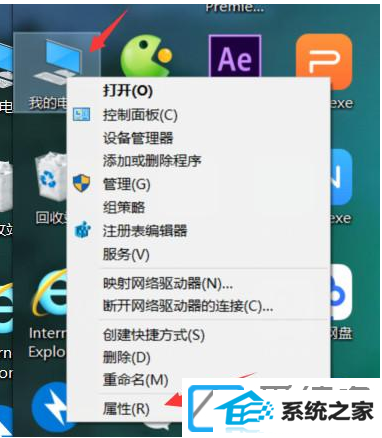382x438 pixels.
Task: Select the Recycle Bin 回收站 icon
Action: point(51,177)
